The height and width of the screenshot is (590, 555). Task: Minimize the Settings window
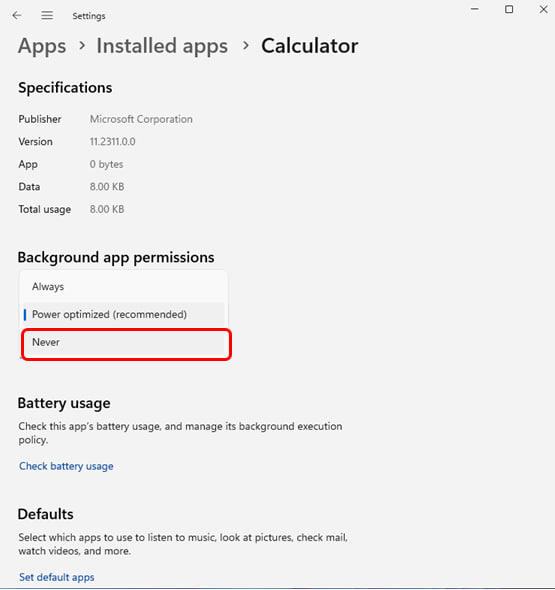tap(475, 9)
